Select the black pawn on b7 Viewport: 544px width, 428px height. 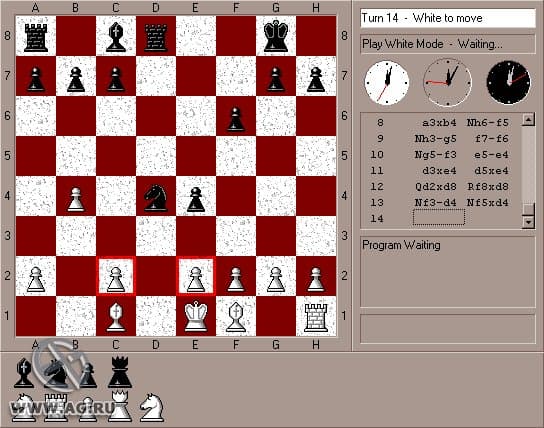tap(76, 79)
